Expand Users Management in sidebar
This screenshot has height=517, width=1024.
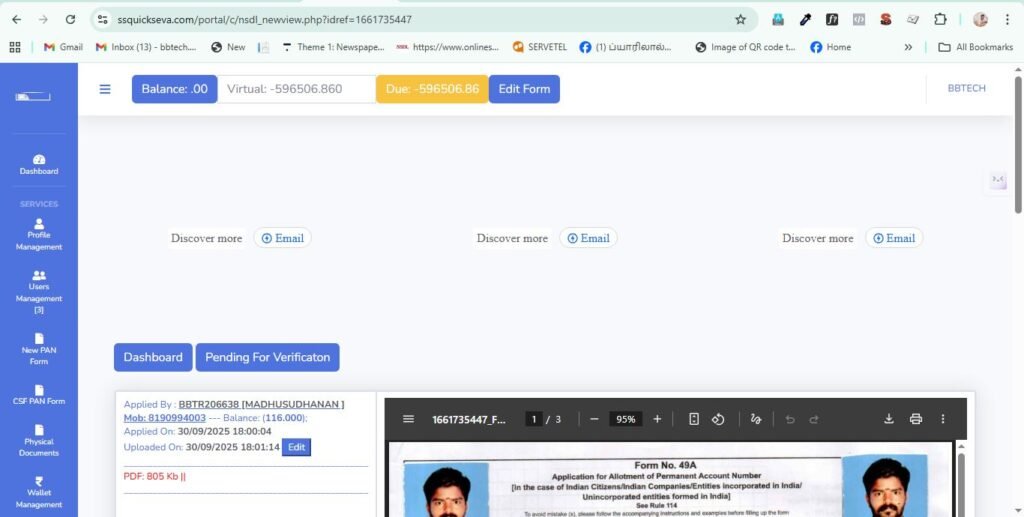[x=39, y=291]
